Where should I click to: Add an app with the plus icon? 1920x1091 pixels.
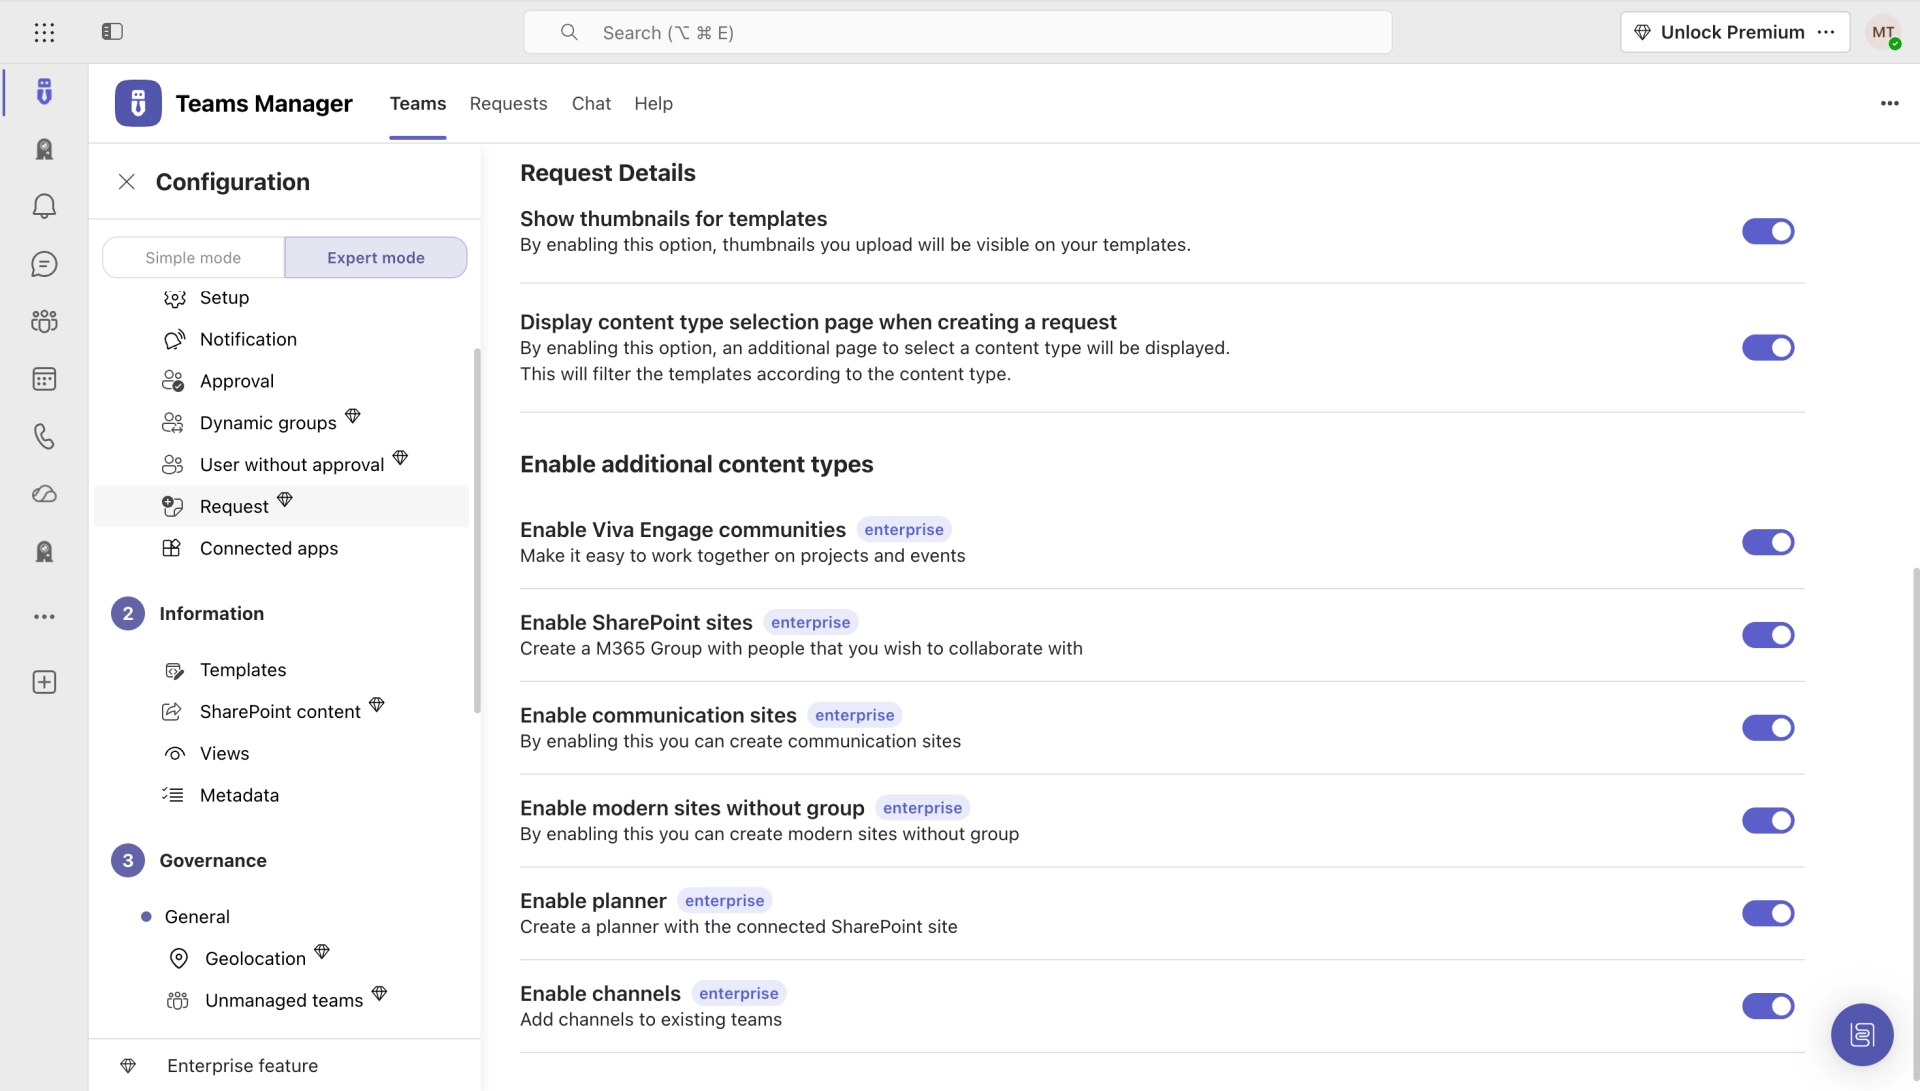point(44,682)
